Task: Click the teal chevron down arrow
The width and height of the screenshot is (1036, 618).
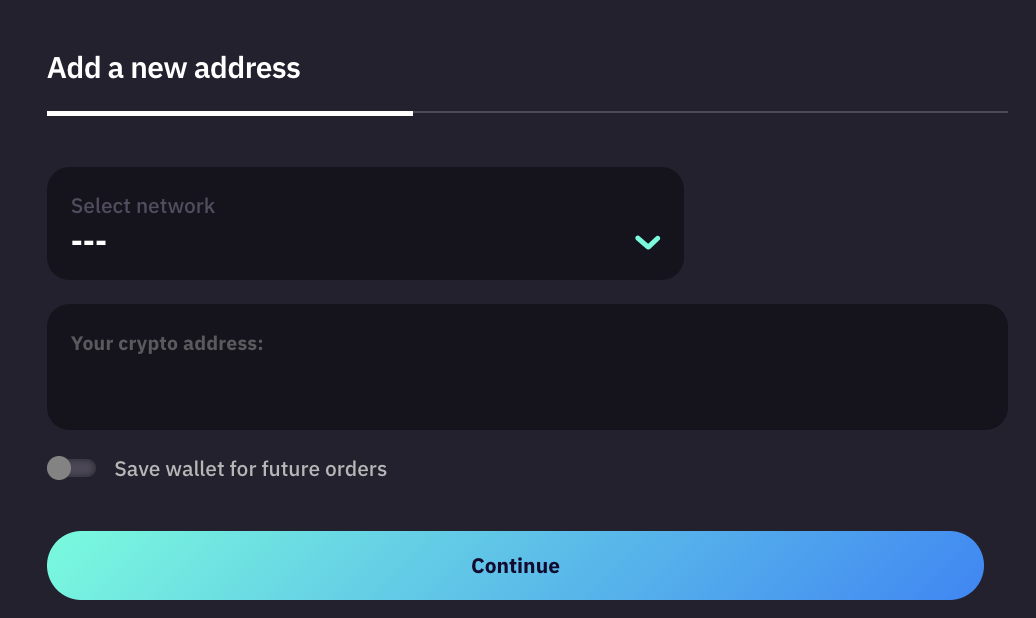Action: coord(648,242)
